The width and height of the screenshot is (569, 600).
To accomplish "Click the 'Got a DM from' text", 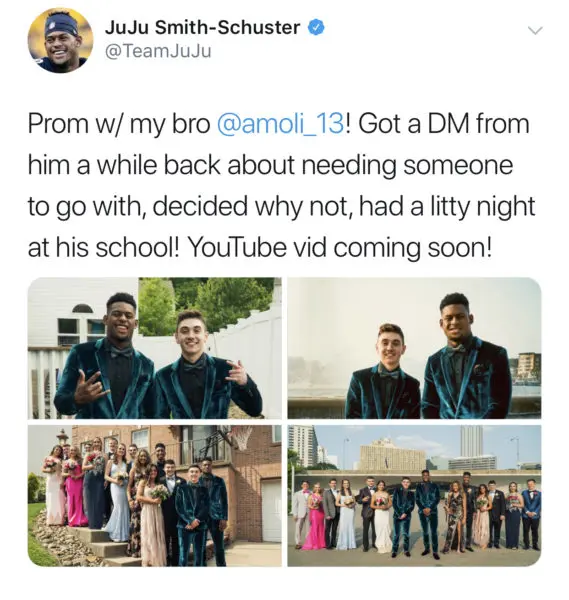I will (444, 124).
